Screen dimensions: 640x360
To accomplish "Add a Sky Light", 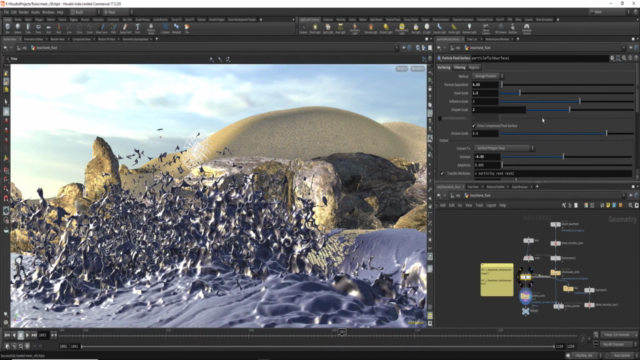I will 416,28.
